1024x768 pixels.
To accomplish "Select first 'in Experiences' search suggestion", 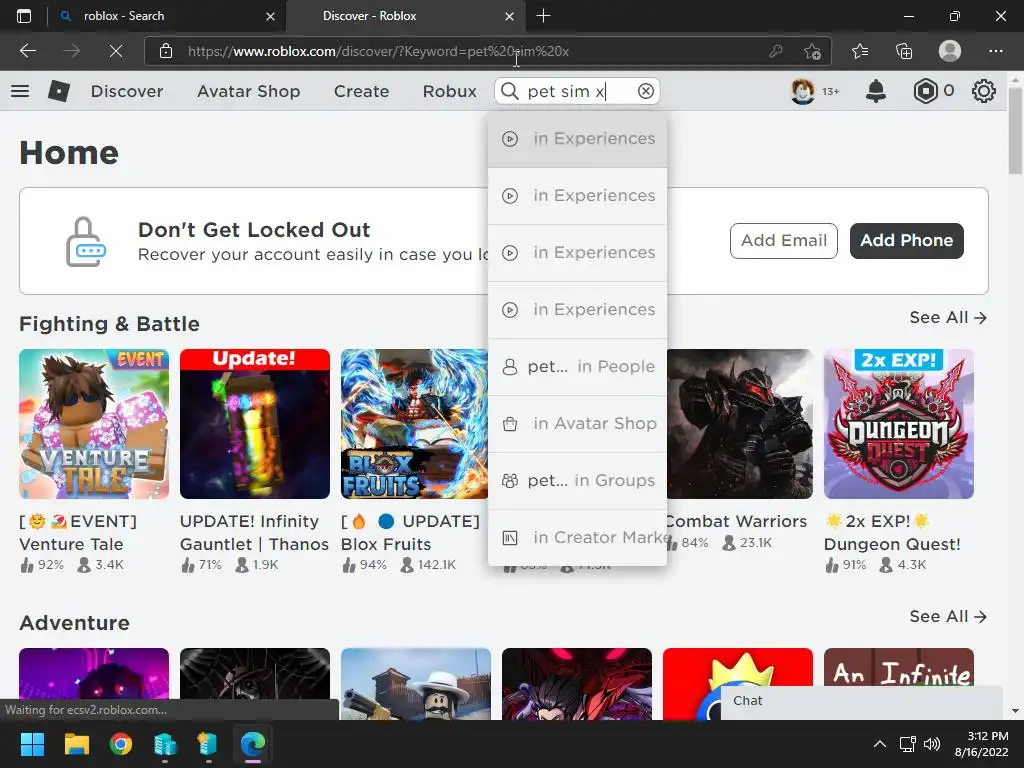I will click(x=577, y=138).
